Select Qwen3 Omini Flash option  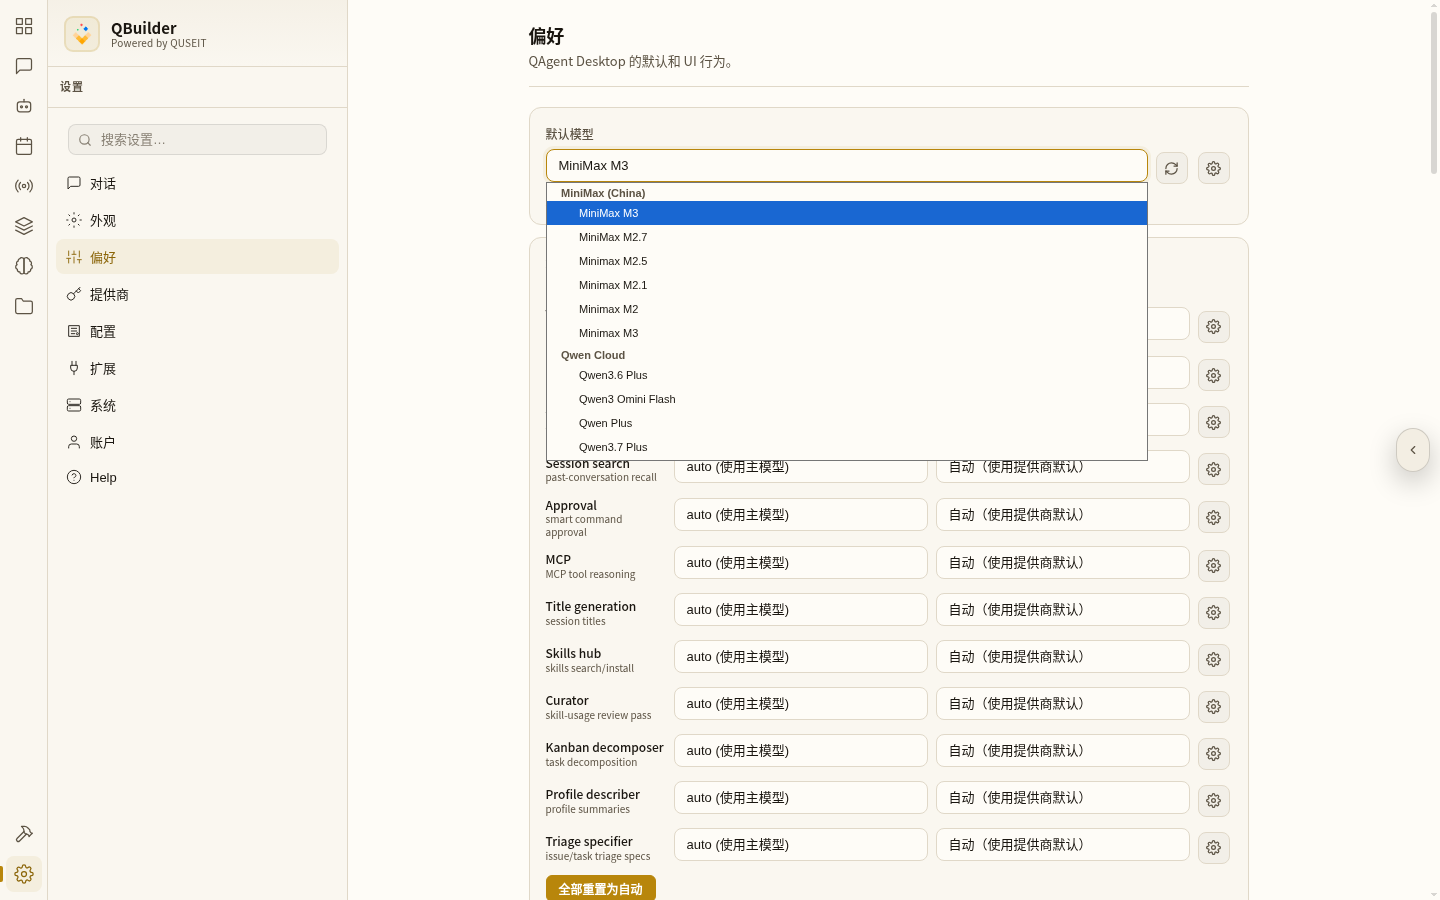click(847, 399)
